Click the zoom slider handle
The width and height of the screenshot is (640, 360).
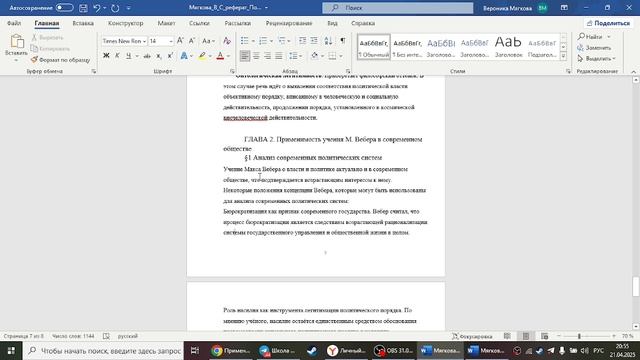tap(579, 336)
